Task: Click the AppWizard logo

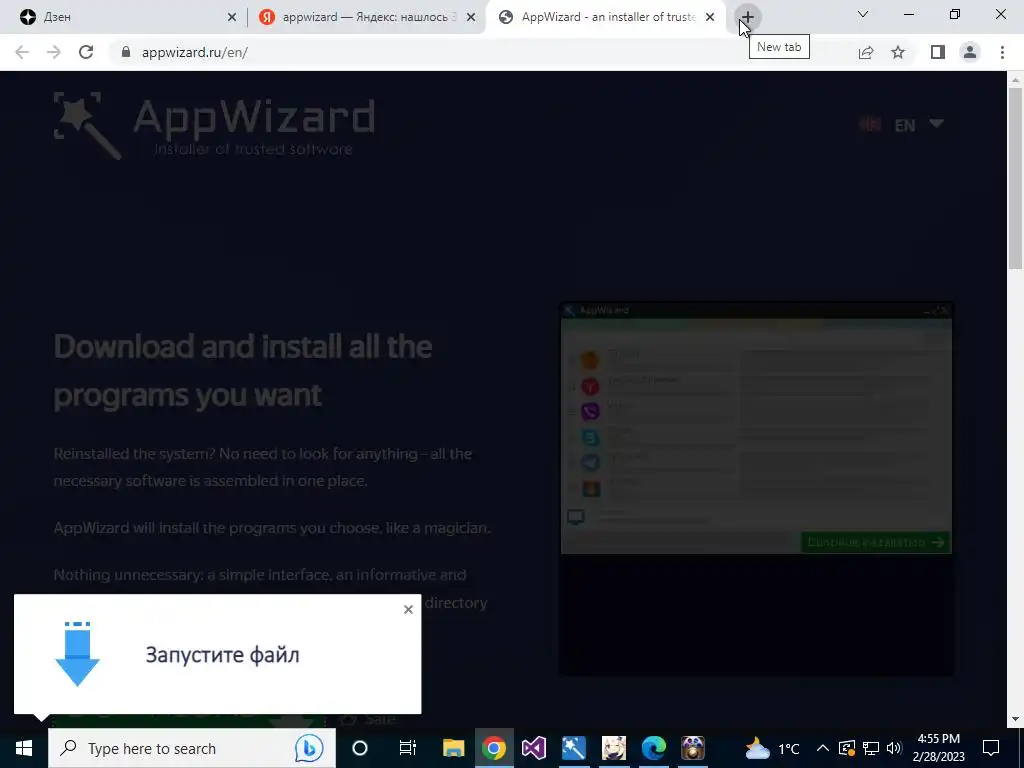Action: (x=214, y=125)
